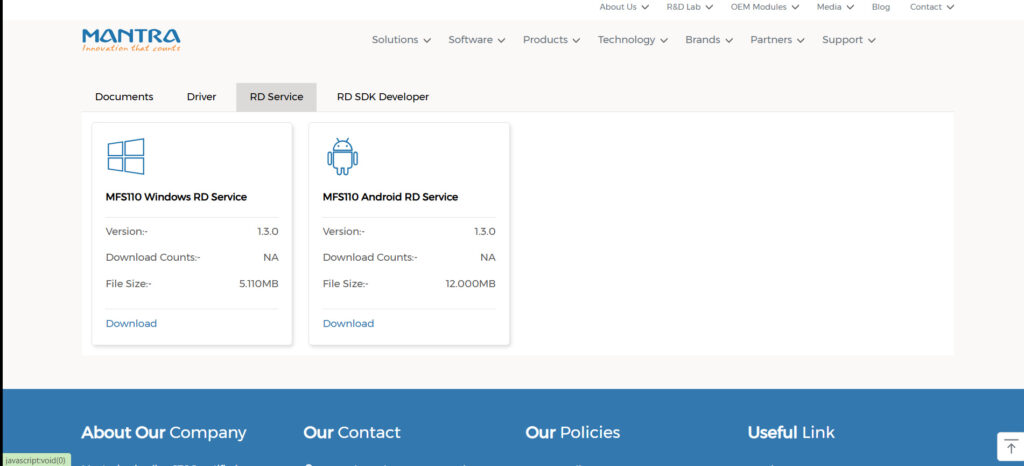Click the Useful Link heading
Viewport: 1024px width, 466px height.
(x=791, y=433)
